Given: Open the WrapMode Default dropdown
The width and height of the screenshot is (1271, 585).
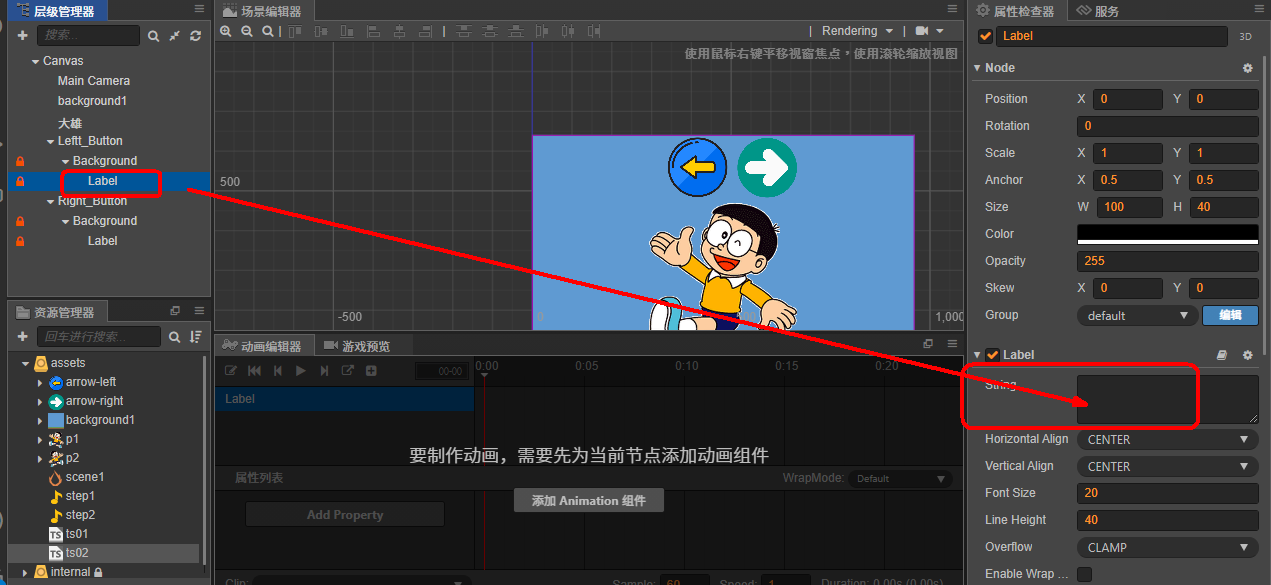Looking at the screenshot, I should tap(900, 478).
